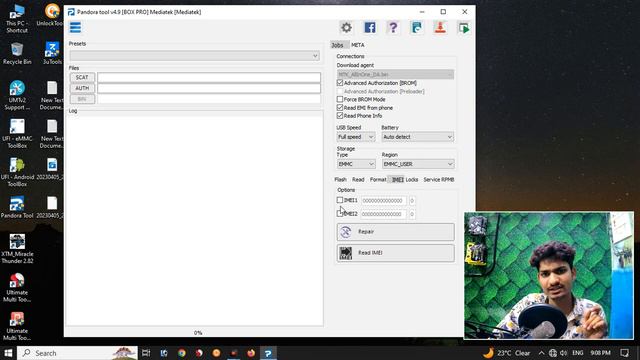The image size is (640, 360).
Task: Open the RPMB tab
Action: pos(448,180)
